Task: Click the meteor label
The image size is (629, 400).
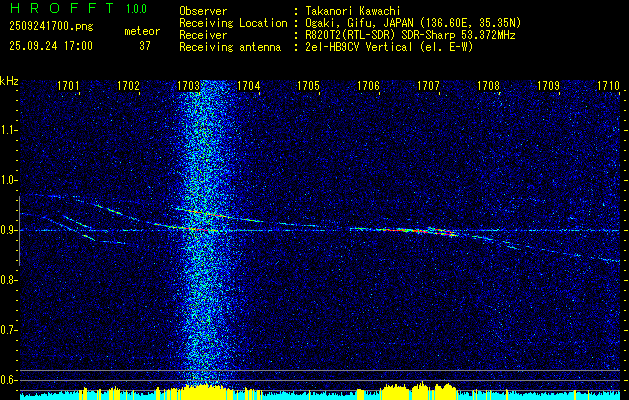Action: pos(142,31)
